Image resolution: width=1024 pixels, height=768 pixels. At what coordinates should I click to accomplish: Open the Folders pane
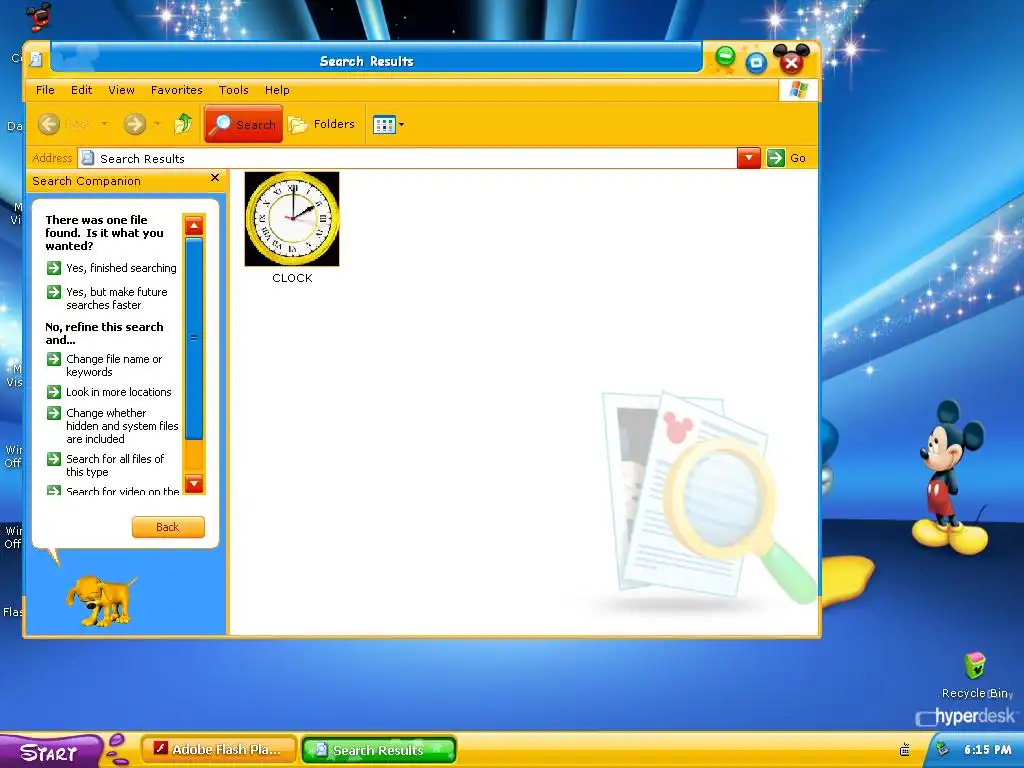click(x=321, y=123)
